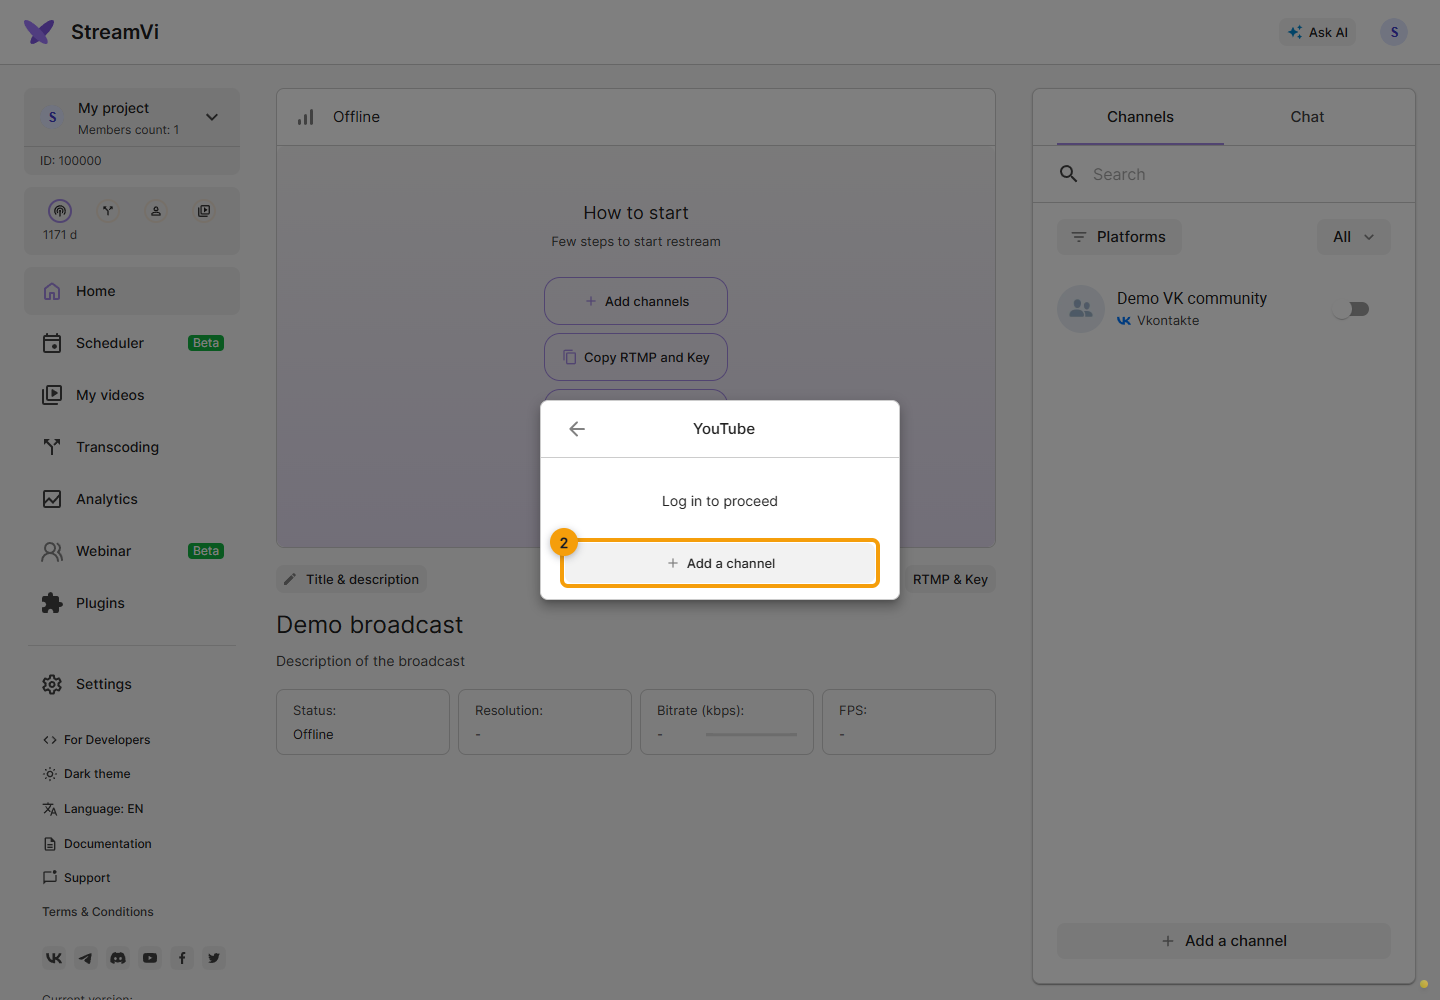Open Title & description editor
Screen dimensions: 1440x1000
tap(351, 579)
